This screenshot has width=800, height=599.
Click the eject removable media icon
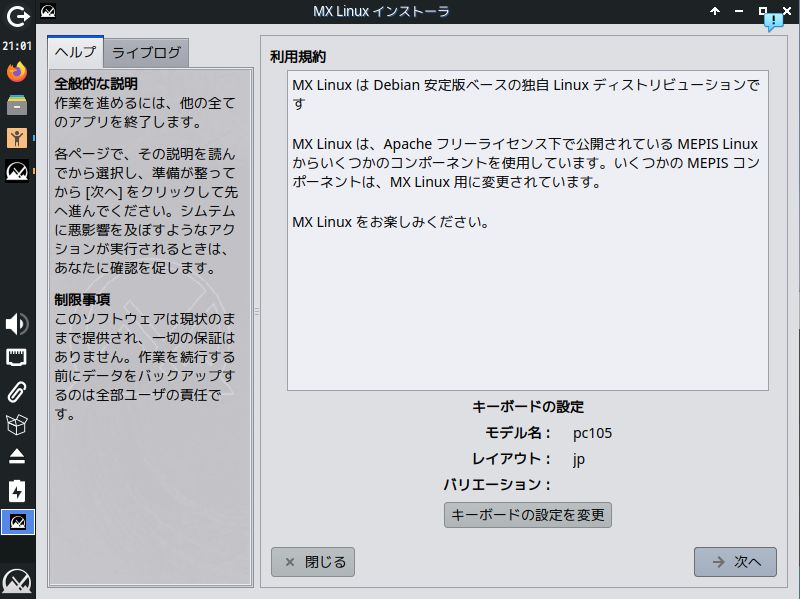click(17, 456)
